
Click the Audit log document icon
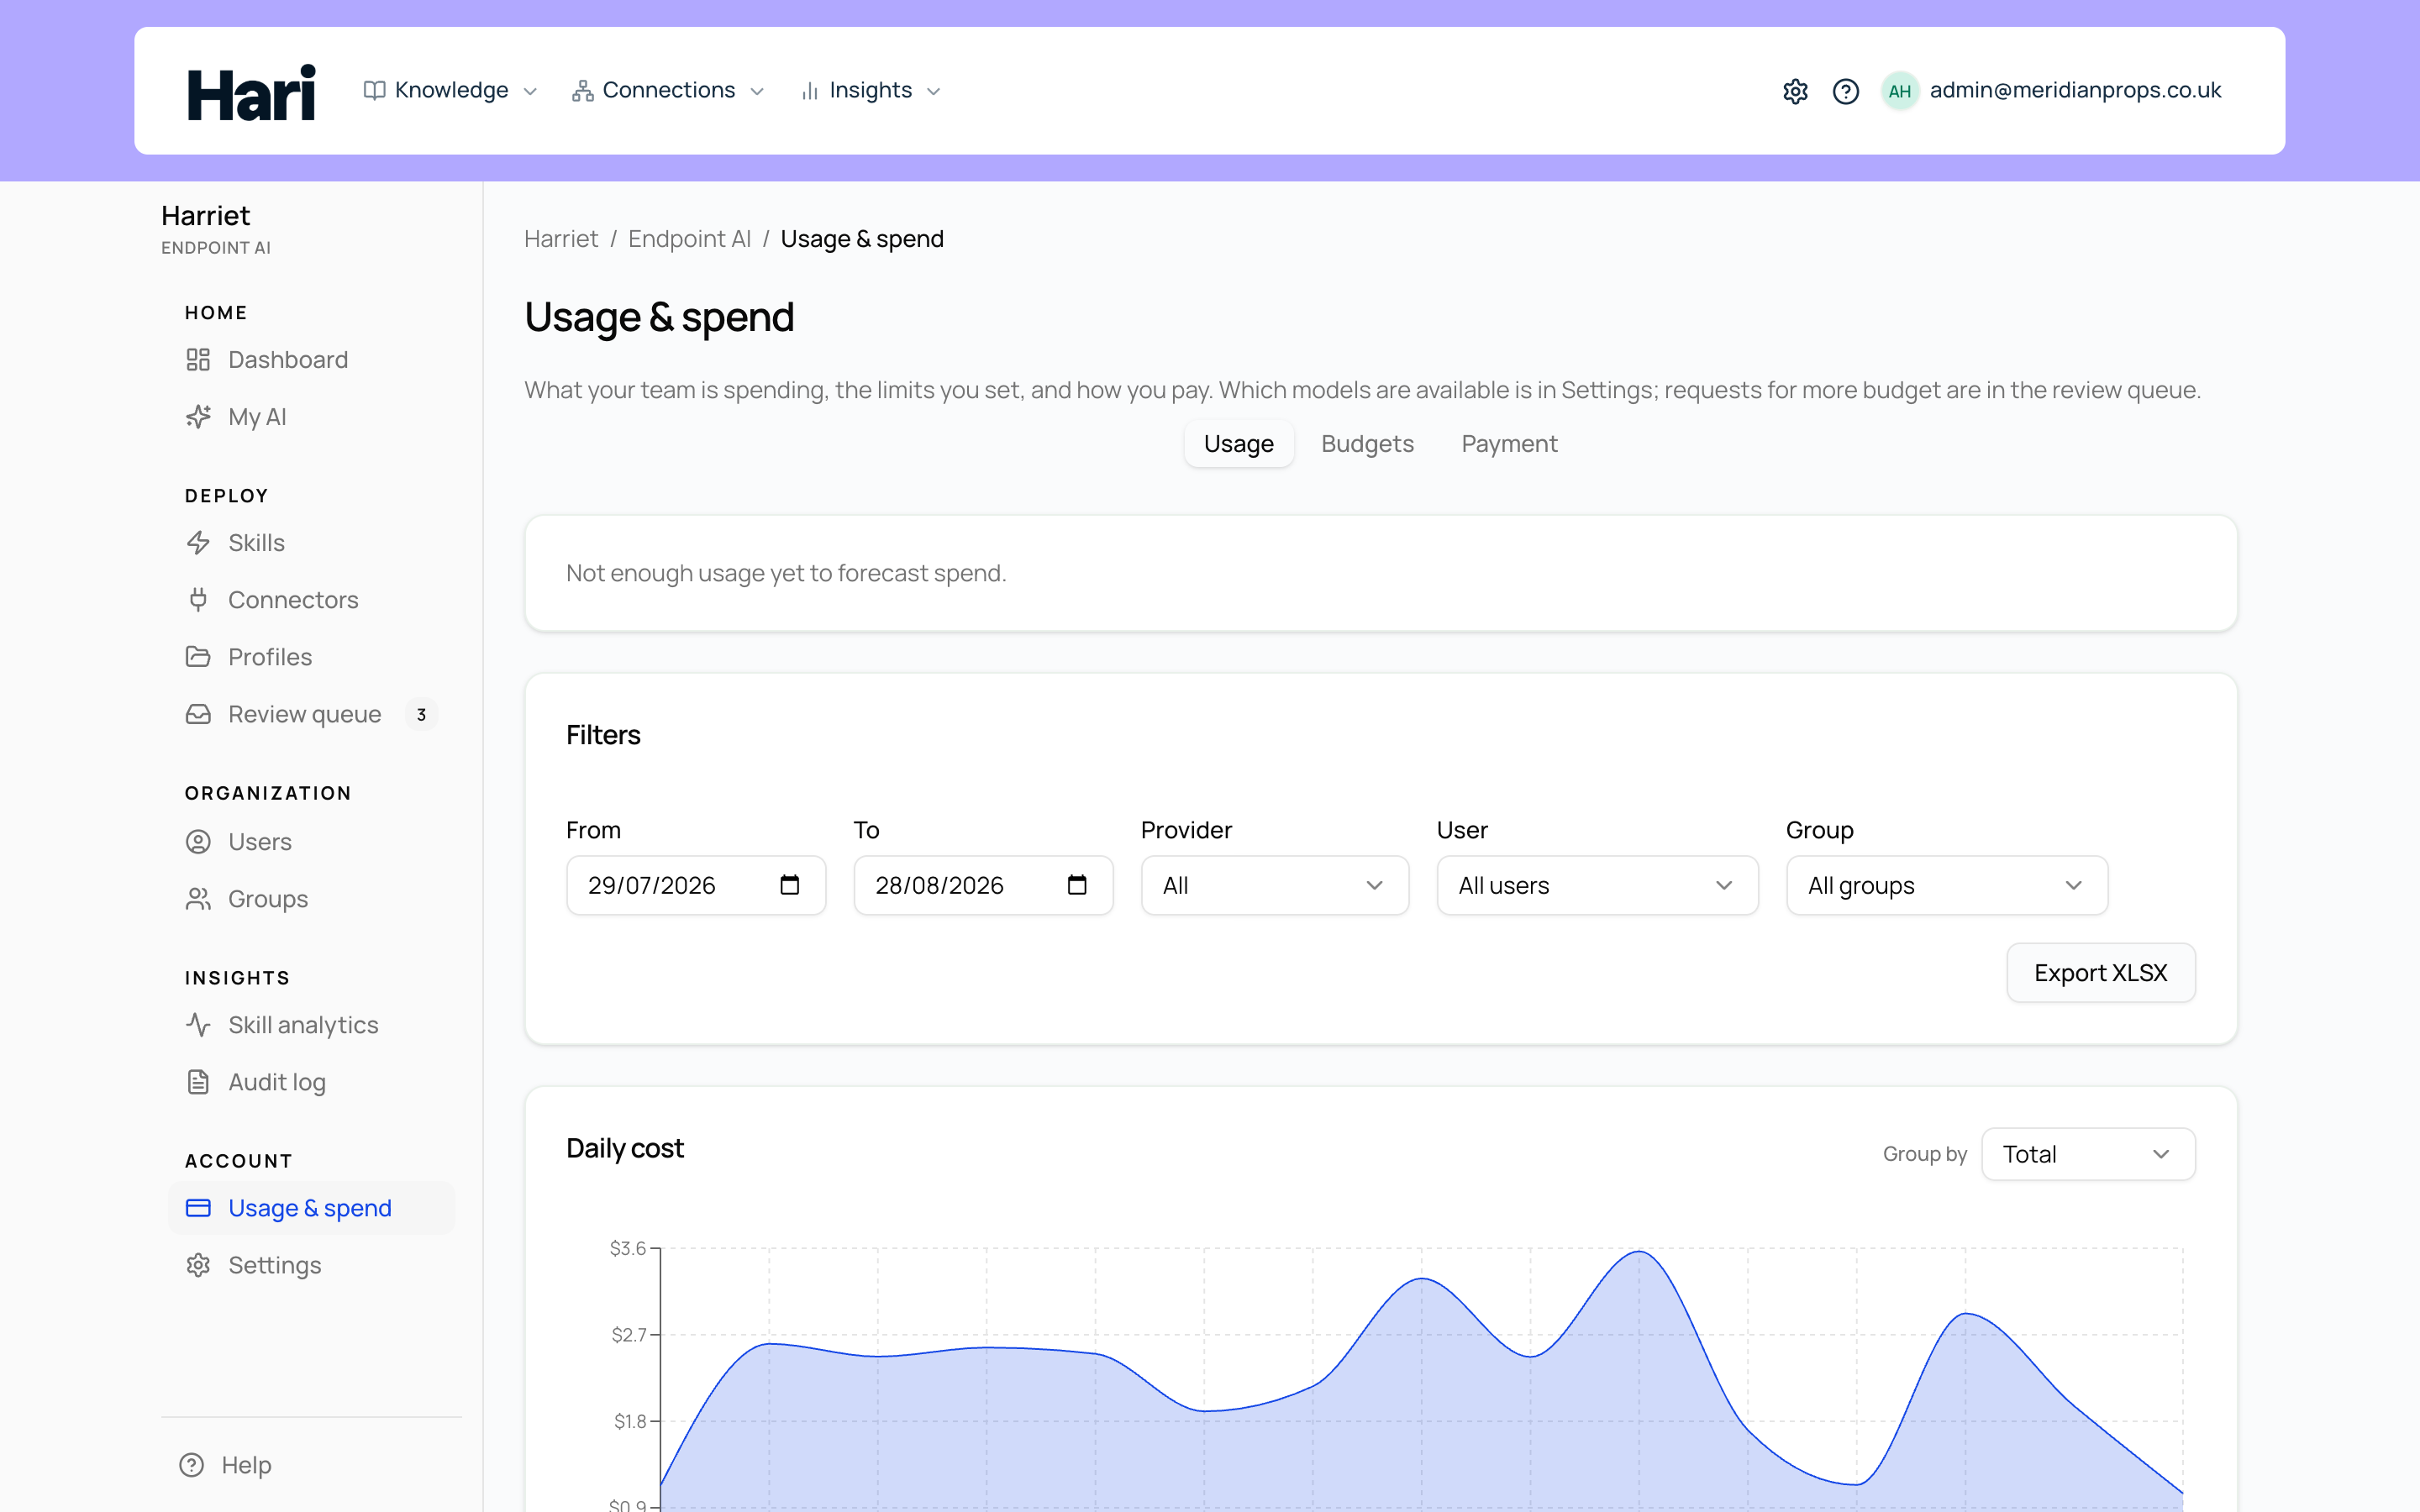(198, 1082)
